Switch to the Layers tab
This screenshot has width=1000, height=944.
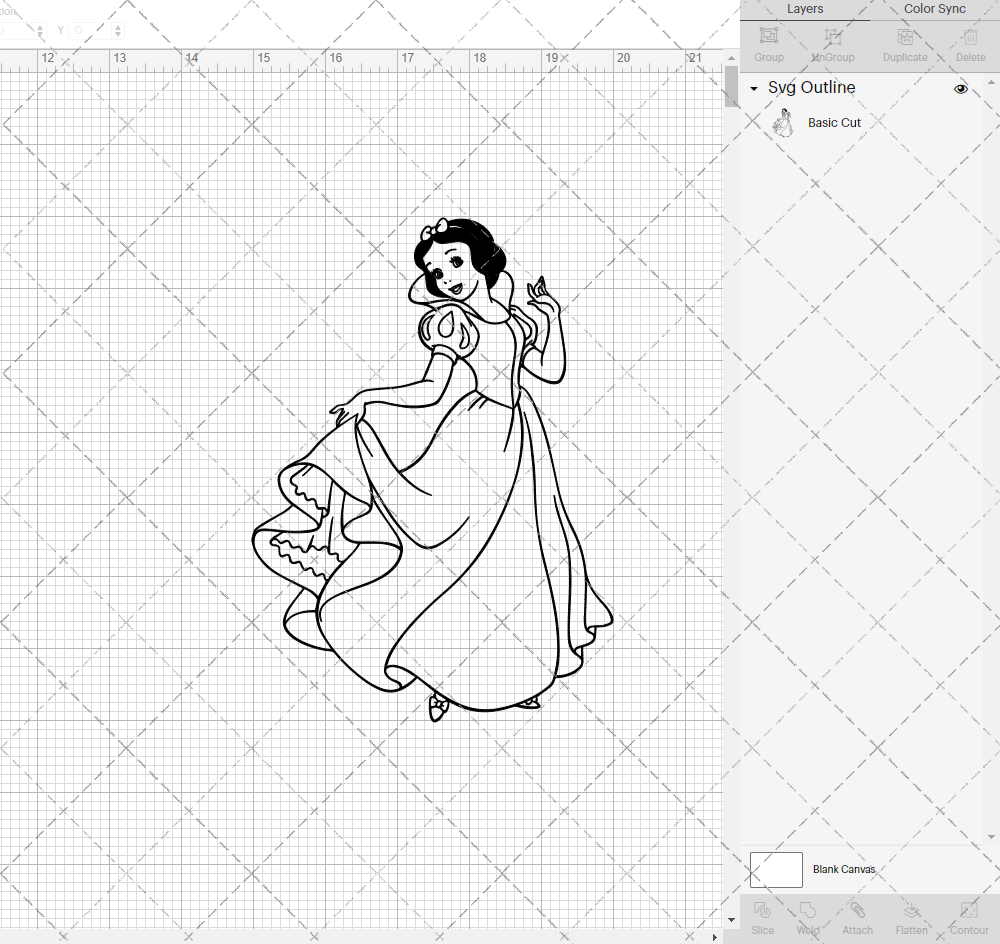click(805, 9)
